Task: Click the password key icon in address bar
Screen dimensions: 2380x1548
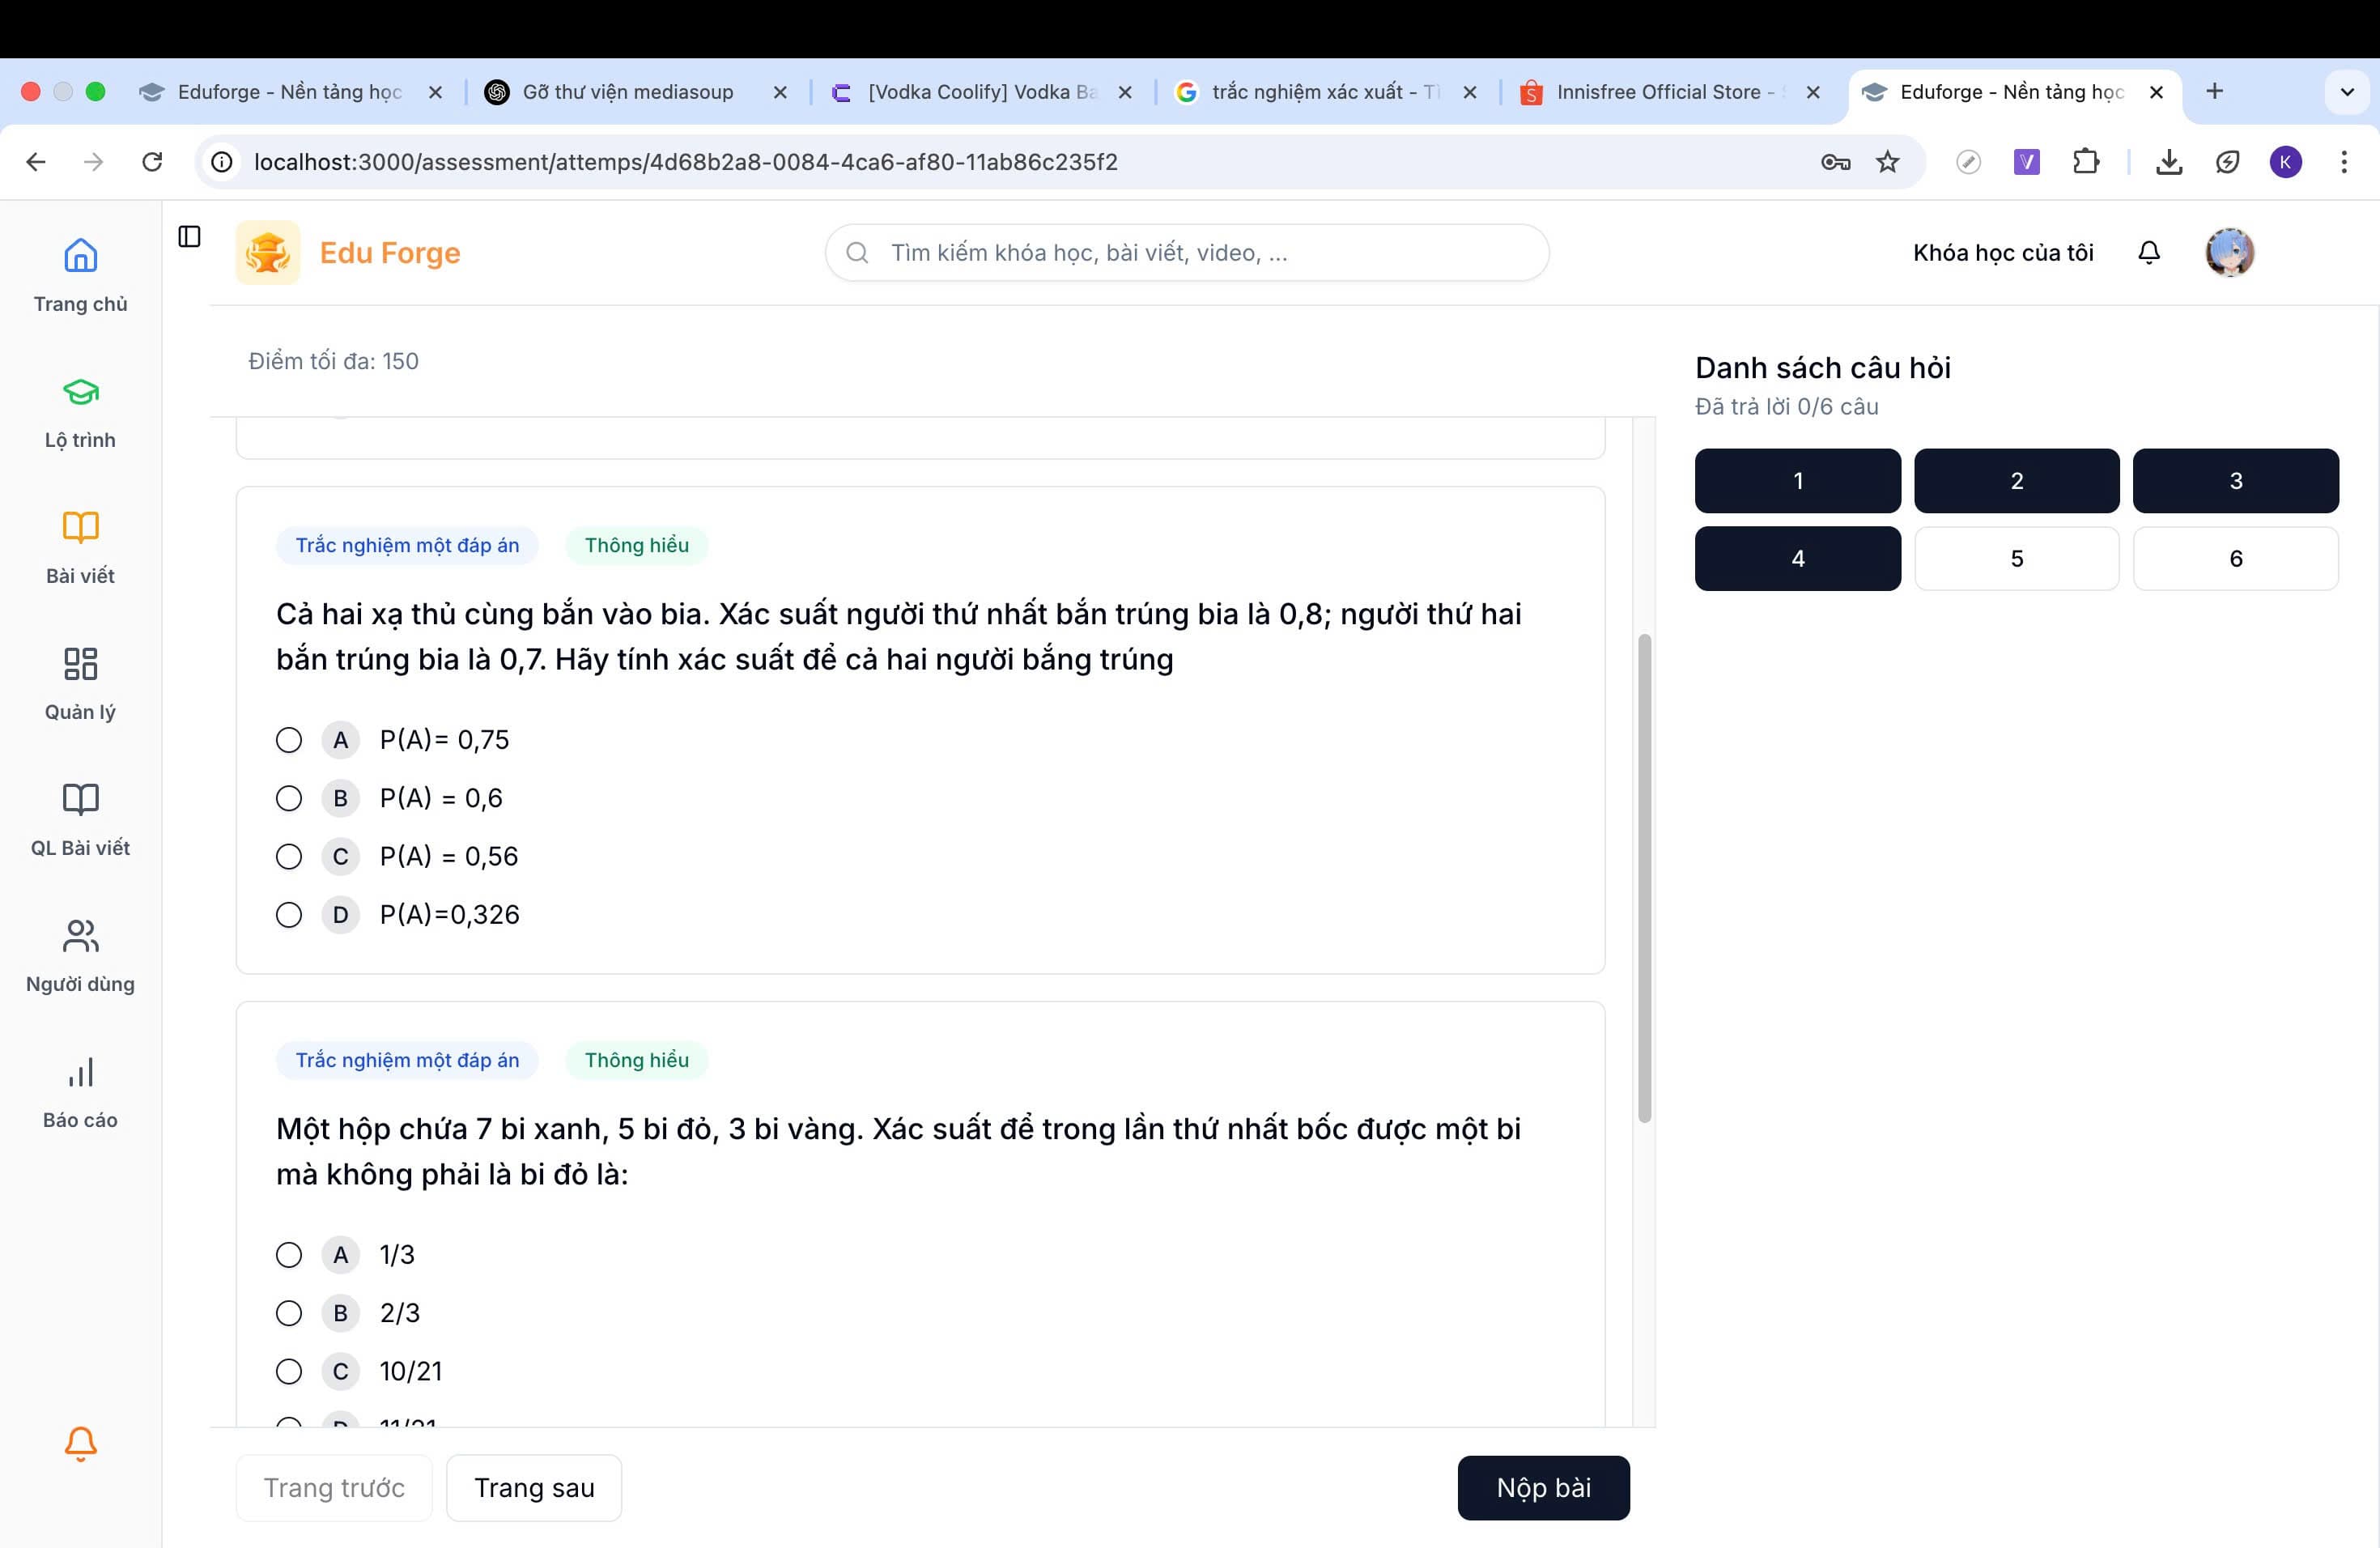Action: tap(1836, 162)
